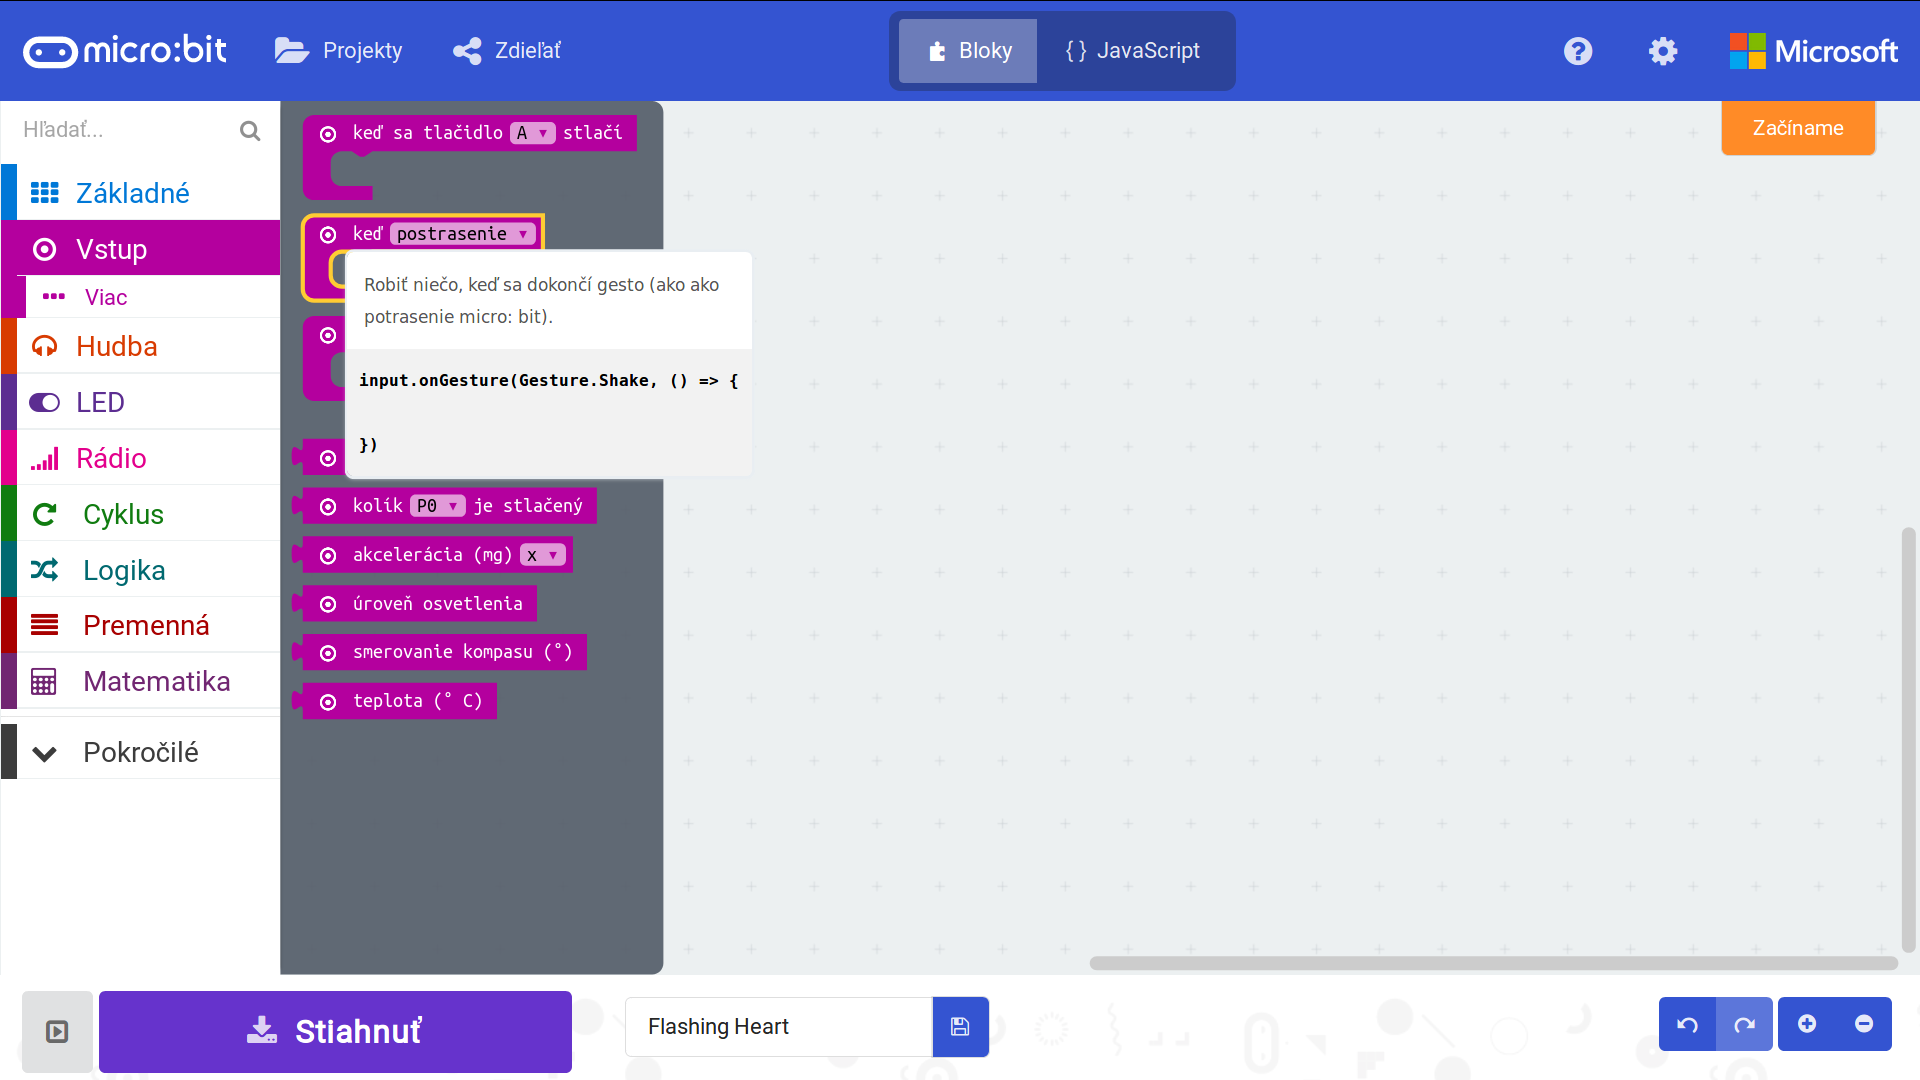Undo the last action
Image resolution: width=1920 pixels, height=1080 pixels.
tap(1687, 1024)
